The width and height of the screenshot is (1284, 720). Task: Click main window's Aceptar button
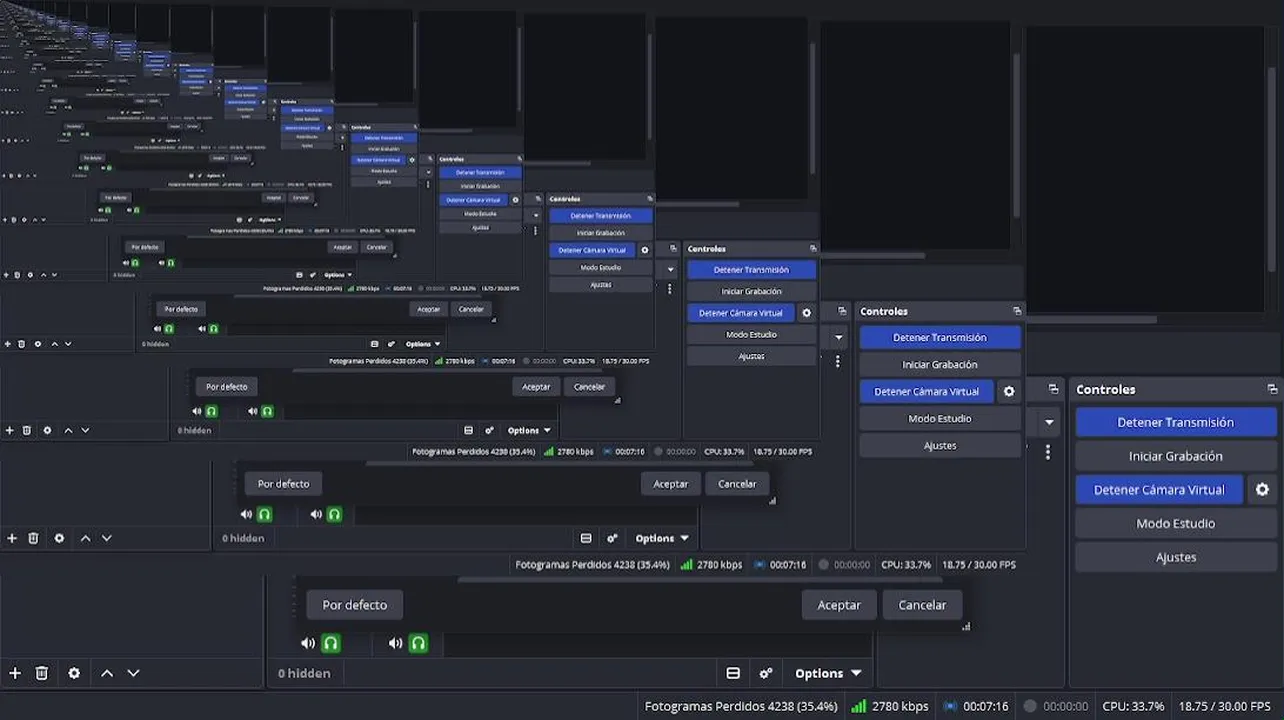coord(839,605)
